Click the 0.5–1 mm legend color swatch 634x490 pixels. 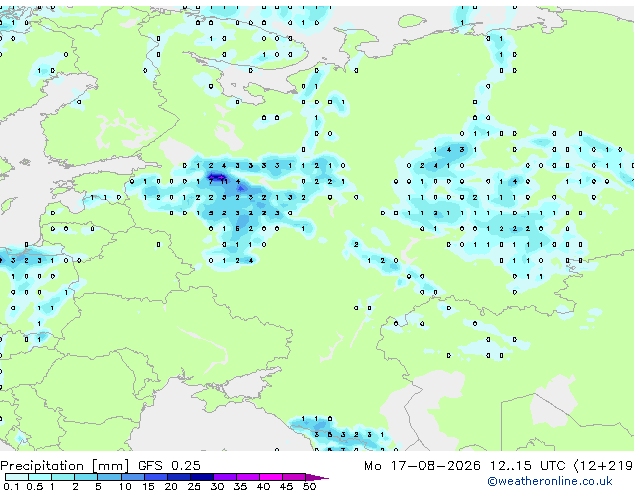(x=40, y=477)
